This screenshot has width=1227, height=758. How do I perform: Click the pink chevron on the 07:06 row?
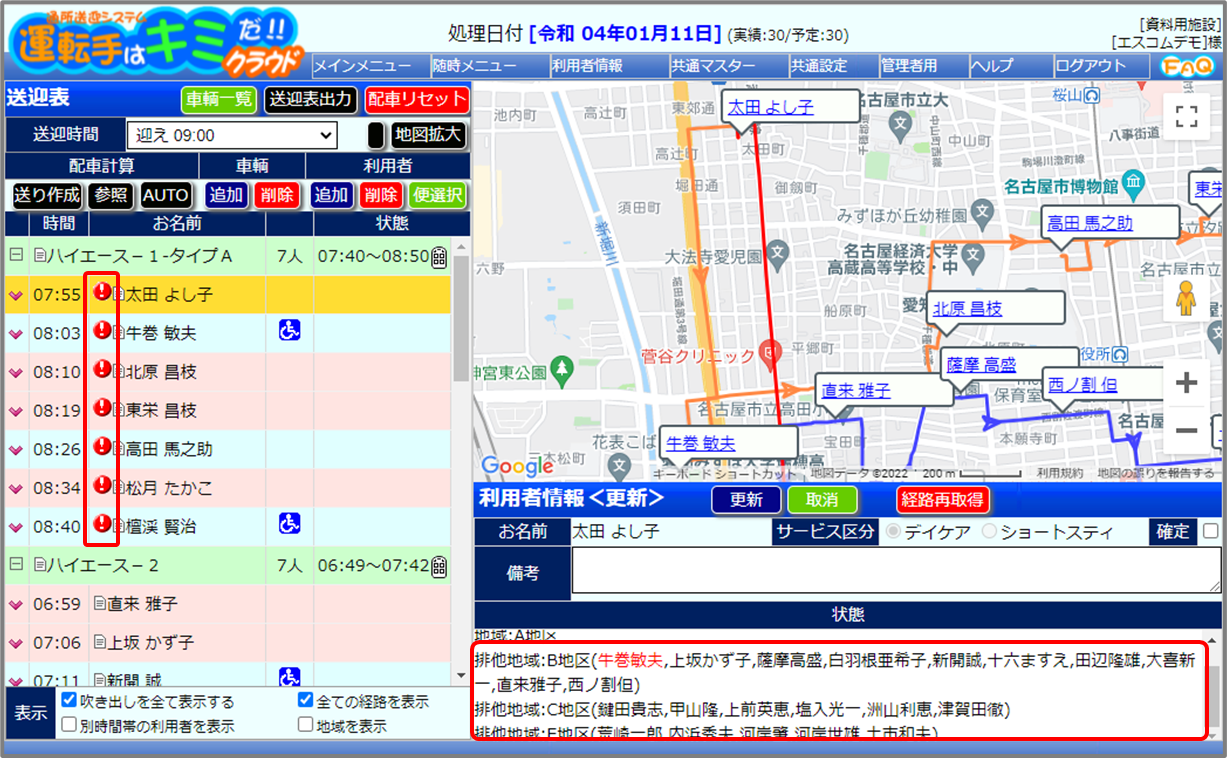point(15,643)
